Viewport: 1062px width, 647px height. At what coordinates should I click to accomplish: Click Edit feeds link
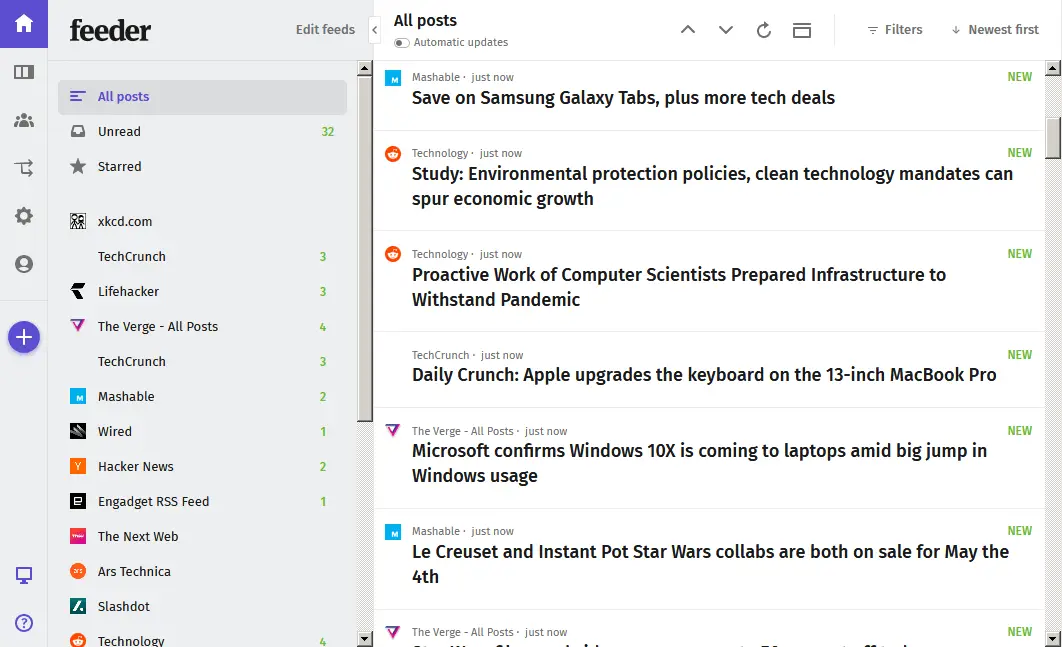325,30
